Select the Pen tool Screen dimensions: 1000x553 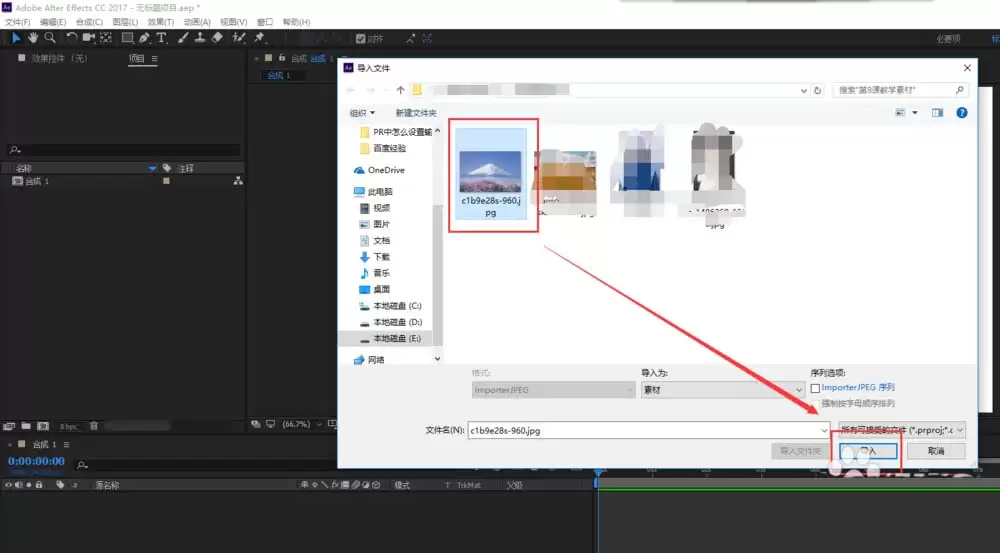[144, 38]
